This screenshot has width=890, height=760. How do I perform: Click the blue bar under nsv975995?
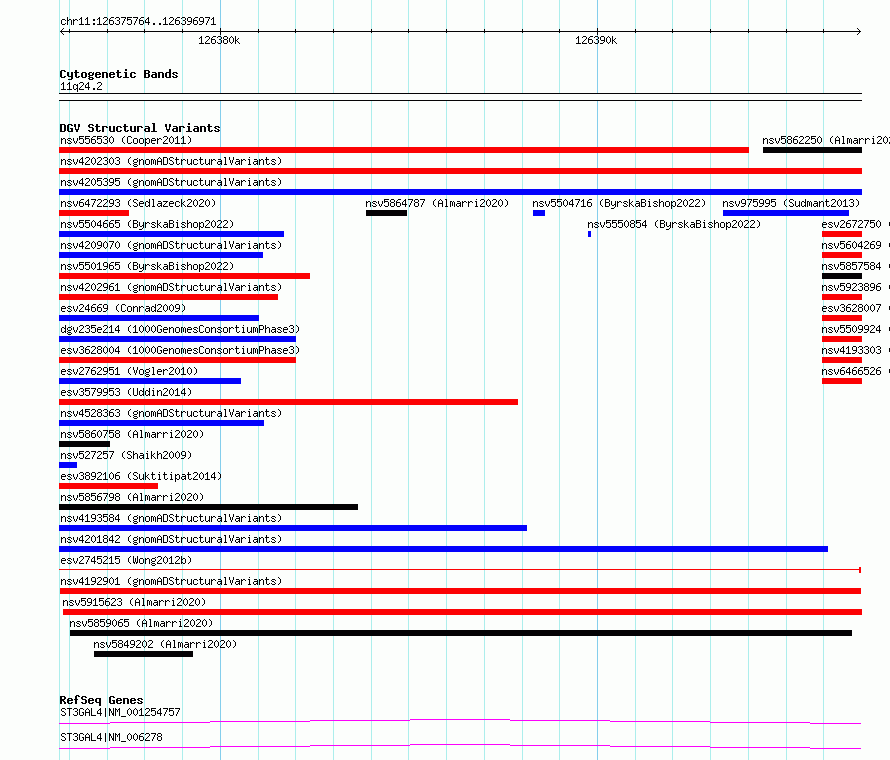click(x=786, y=213)
